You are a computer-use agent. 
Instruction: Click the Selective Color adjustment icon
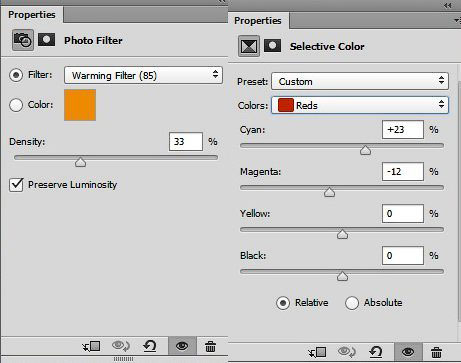click(x=249, y=46)
